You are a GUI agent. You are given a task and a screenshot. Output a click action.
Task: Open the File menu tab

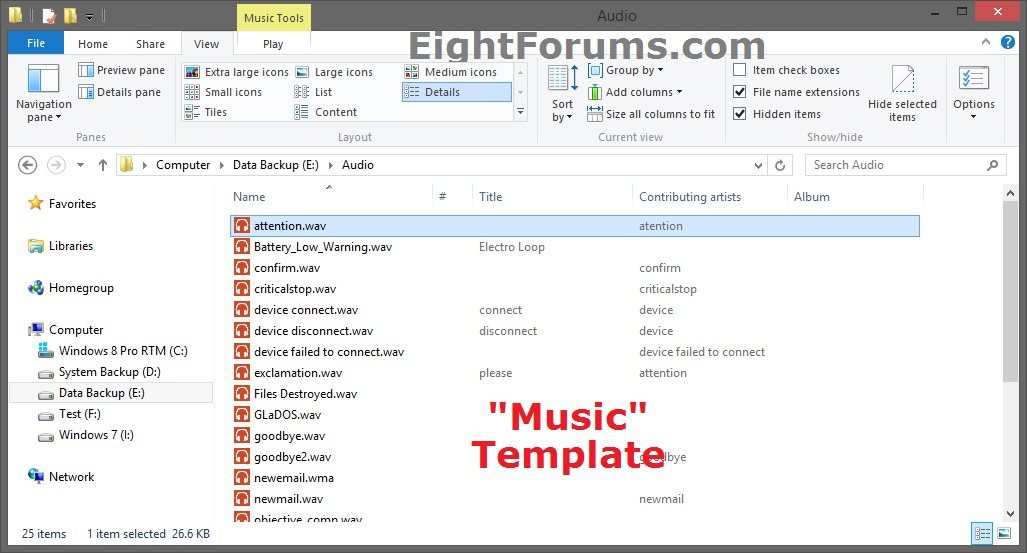point(36,44)
